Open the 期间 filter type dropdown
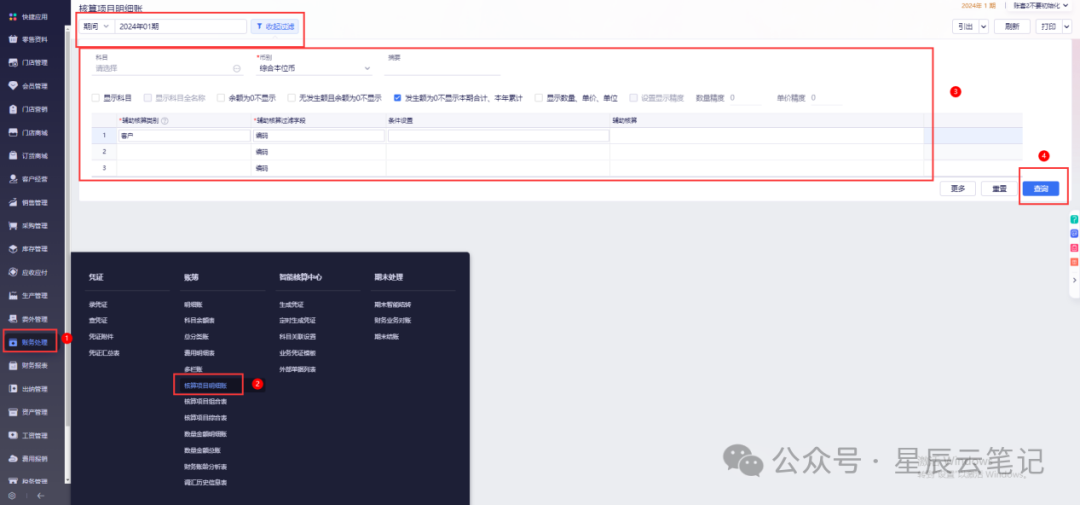This screenshot has width=1080, height=505. point(96,26)
